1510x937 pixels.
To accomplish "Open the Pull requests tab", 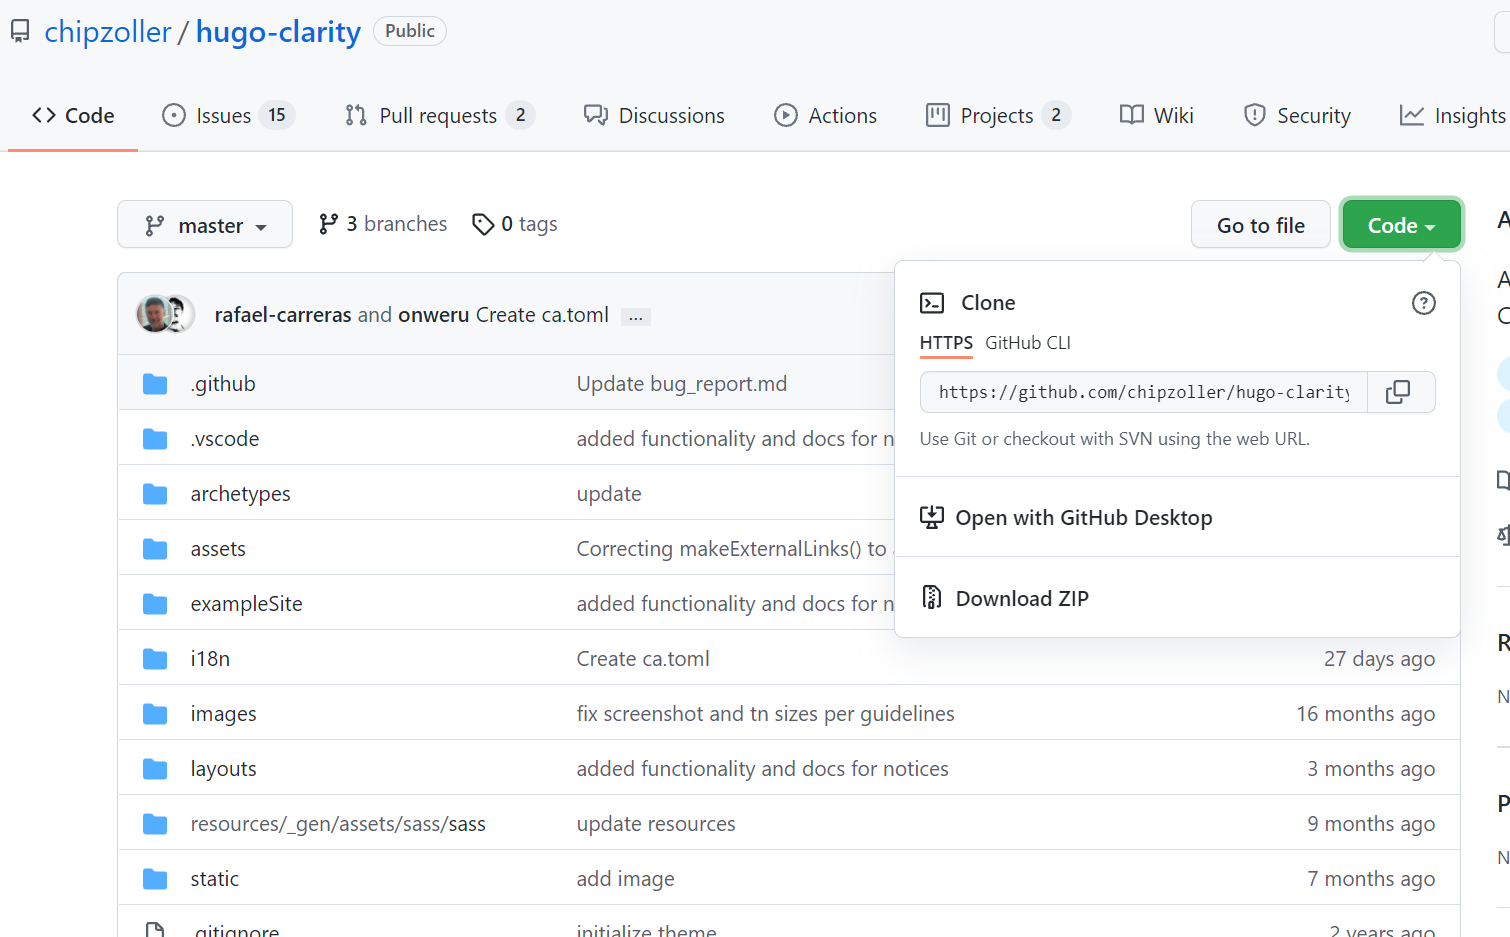I will pos(437,116).
